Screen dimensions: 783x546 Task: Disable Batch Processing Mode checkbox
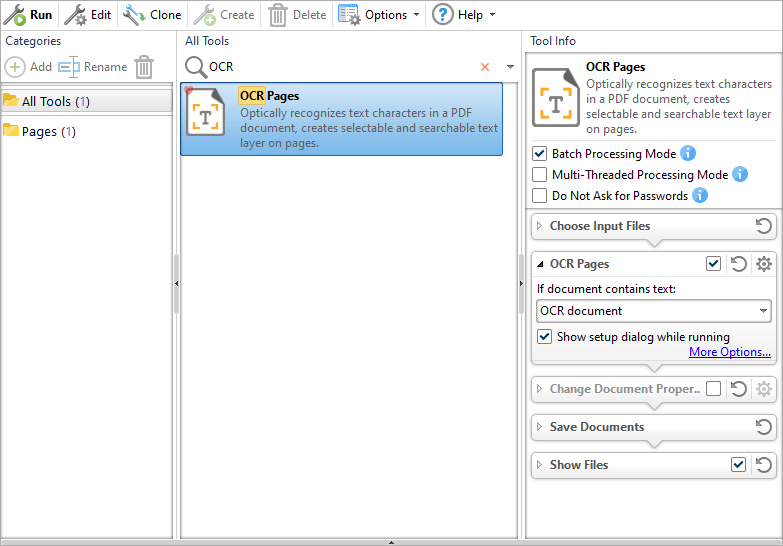(540, 154)
